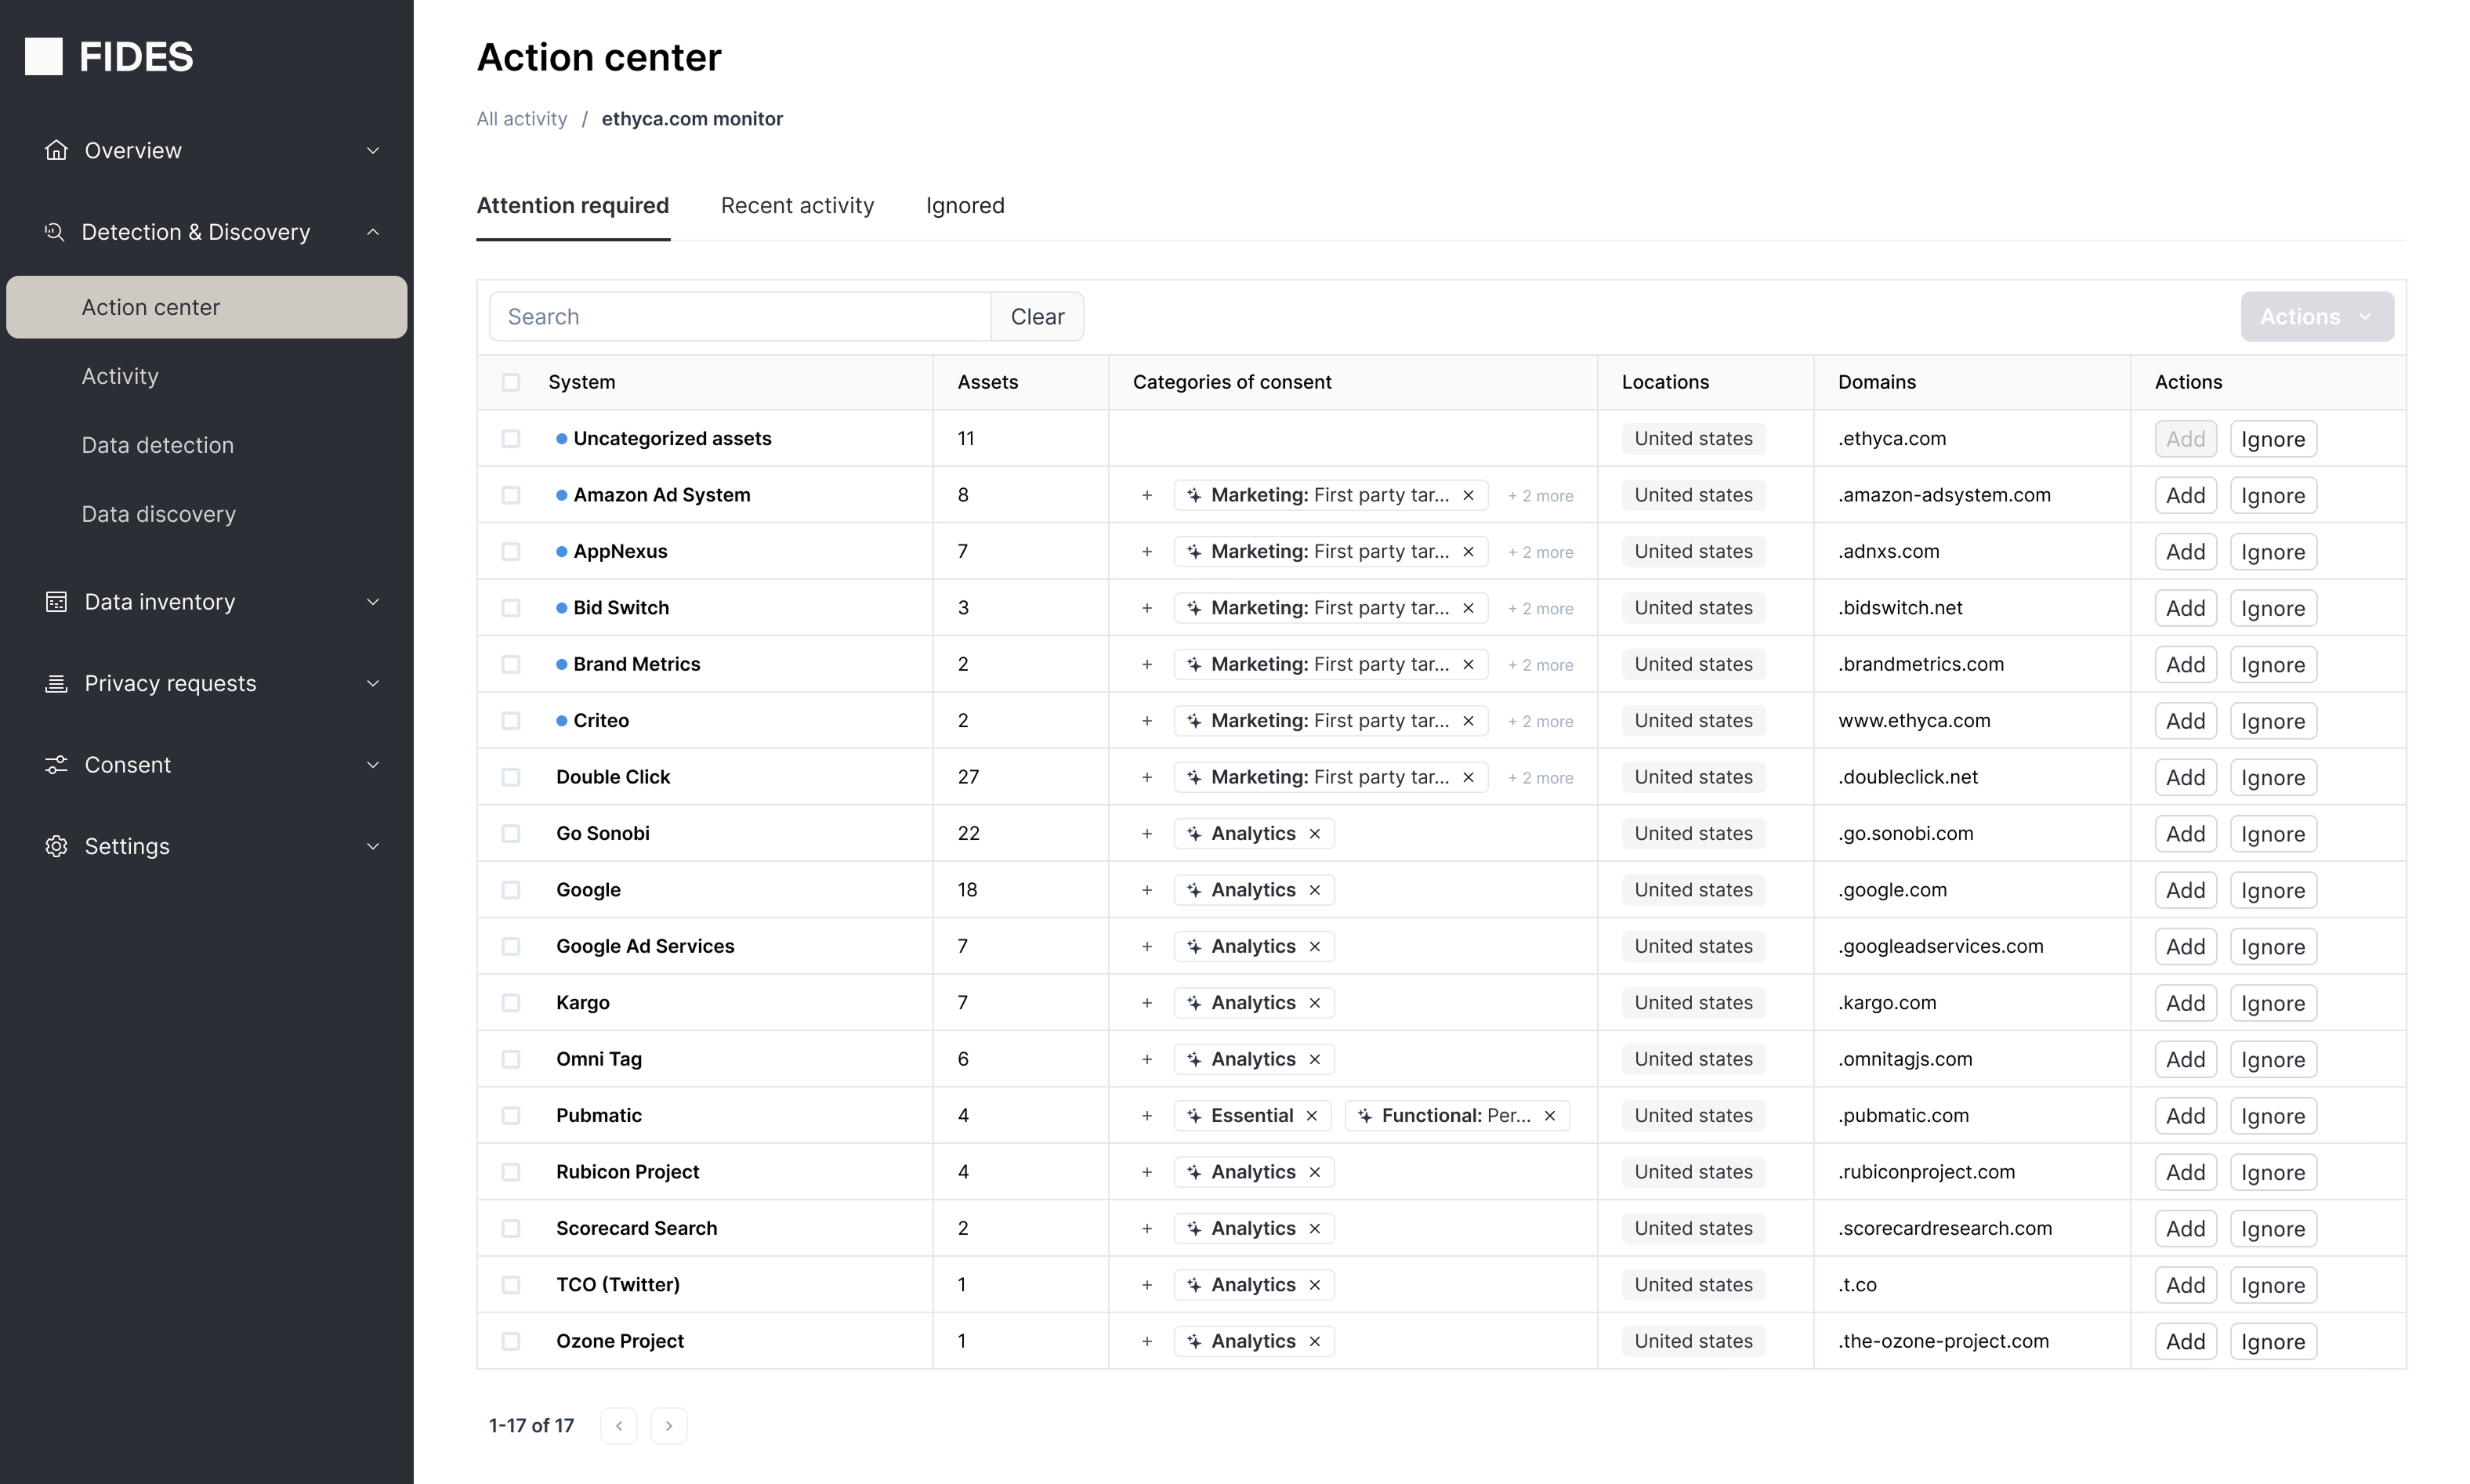Click plus icon in Bid Switch row
The width and height of the screenshot is (2470, 1484).
1147,608
